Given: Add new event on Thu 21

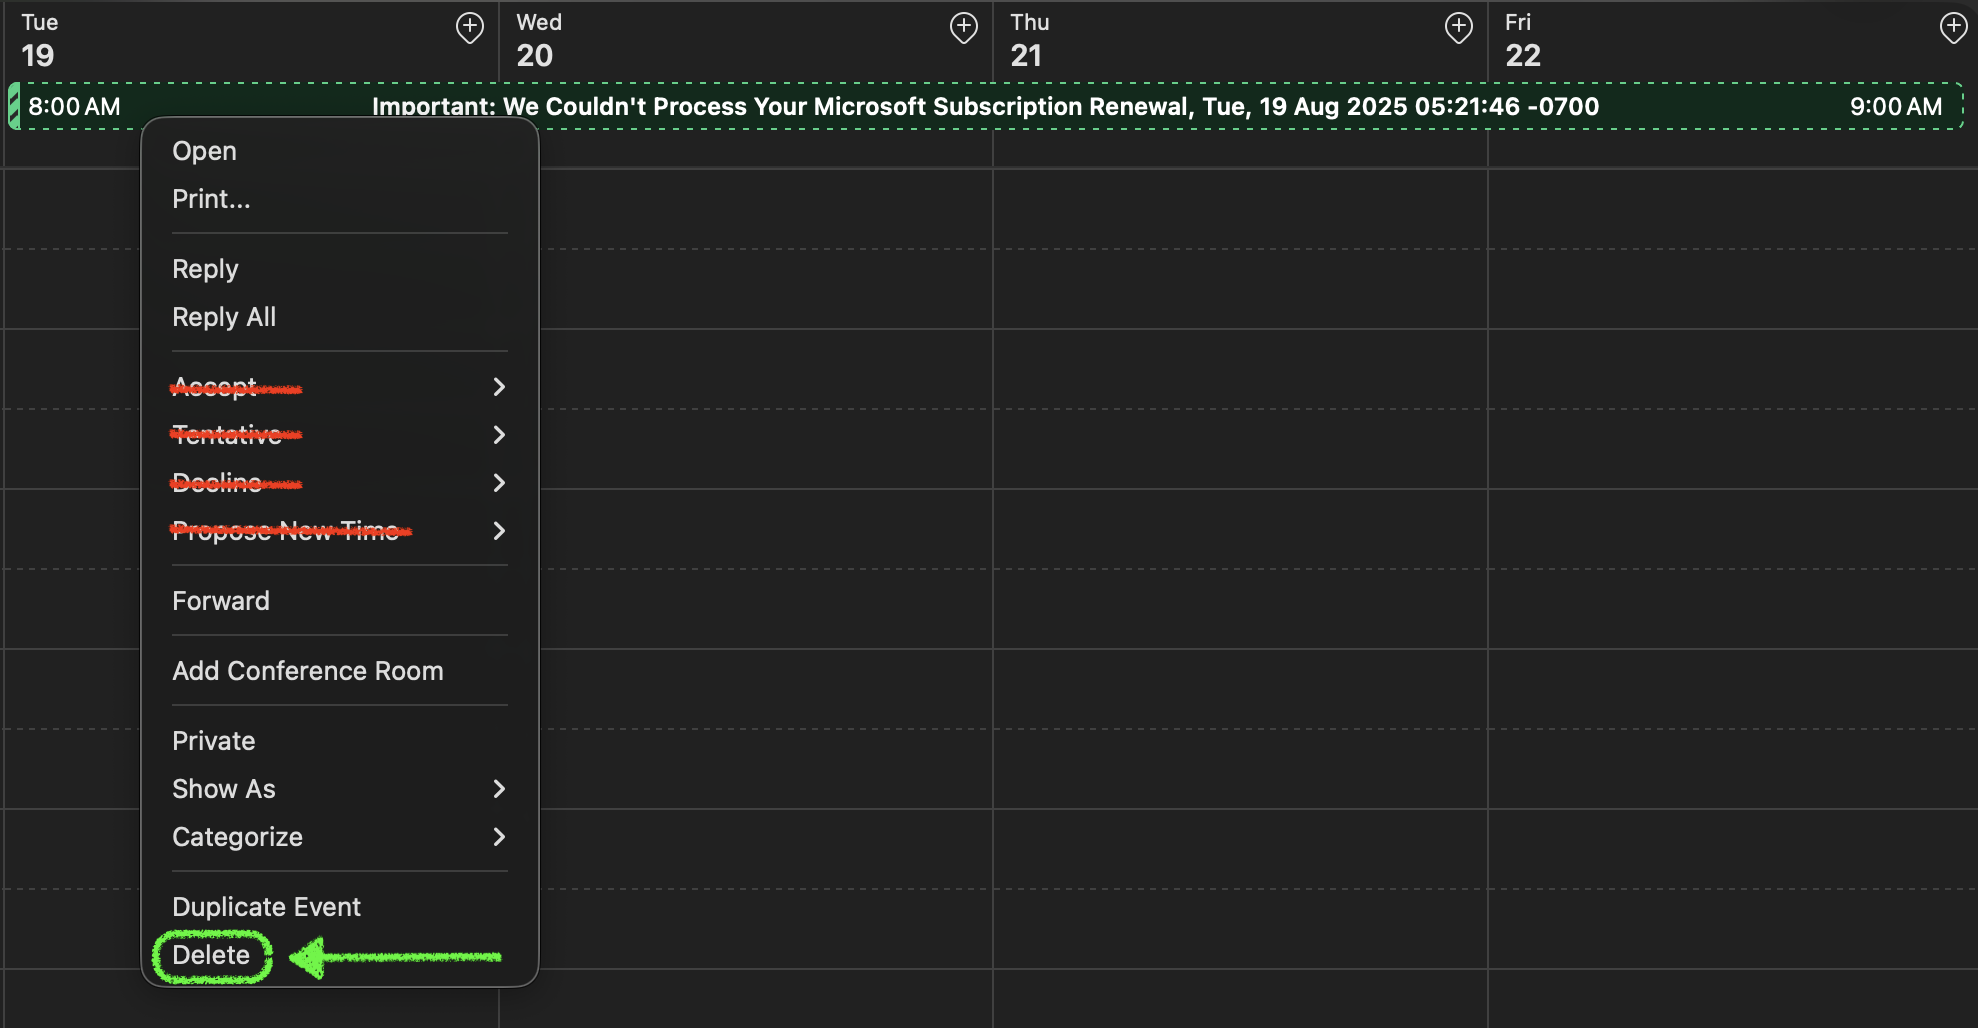Looking at the screenshot, I should 1458,28.
